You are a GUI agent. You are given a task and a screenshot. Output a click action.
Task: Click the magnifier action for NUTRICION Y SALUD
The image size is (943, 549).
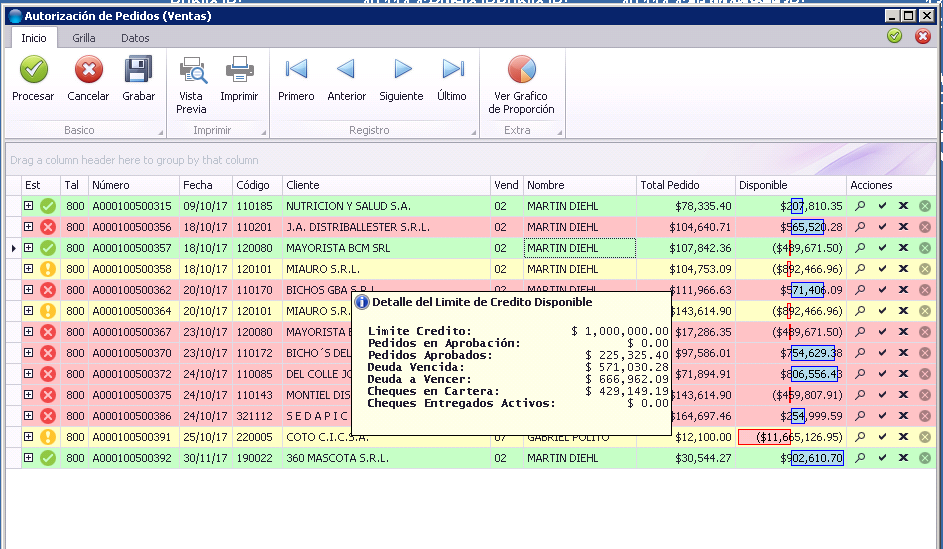(x=860, y=206)
